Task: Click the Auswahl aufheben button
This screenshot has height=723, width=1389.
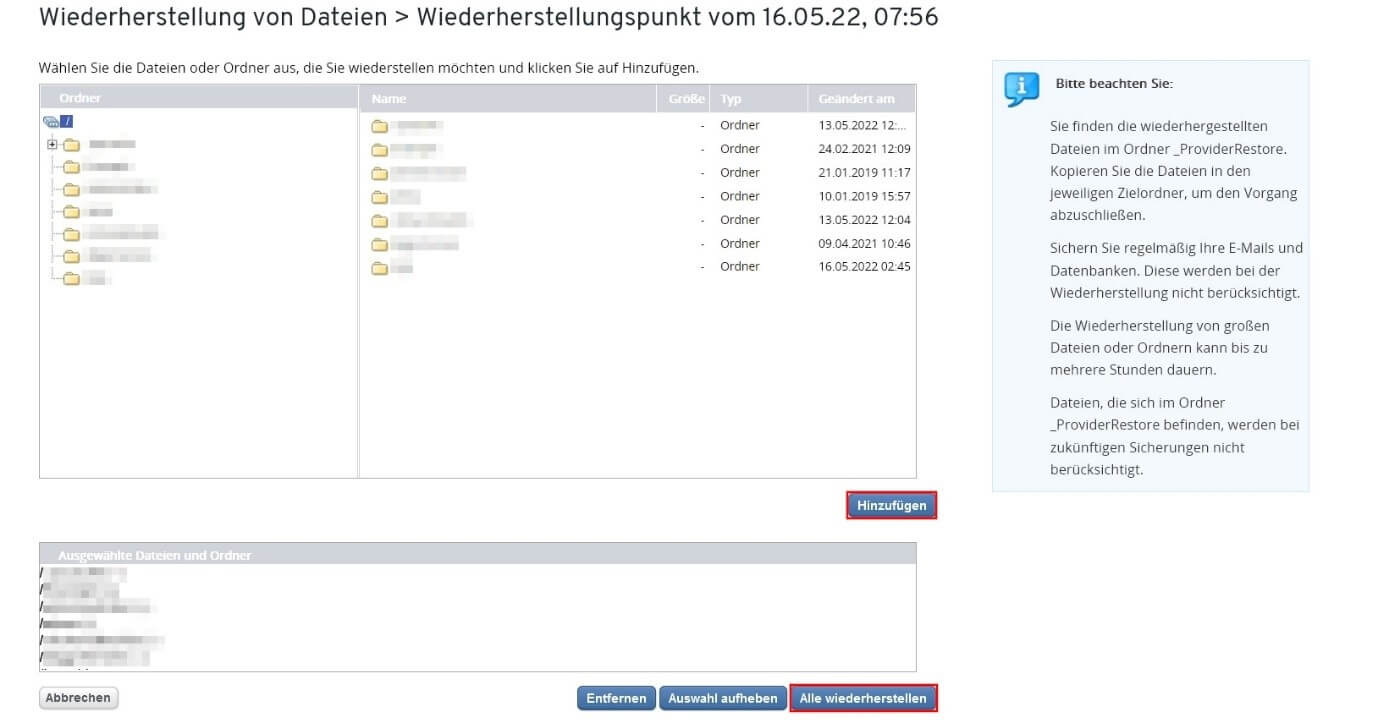Action: point(723,698)
